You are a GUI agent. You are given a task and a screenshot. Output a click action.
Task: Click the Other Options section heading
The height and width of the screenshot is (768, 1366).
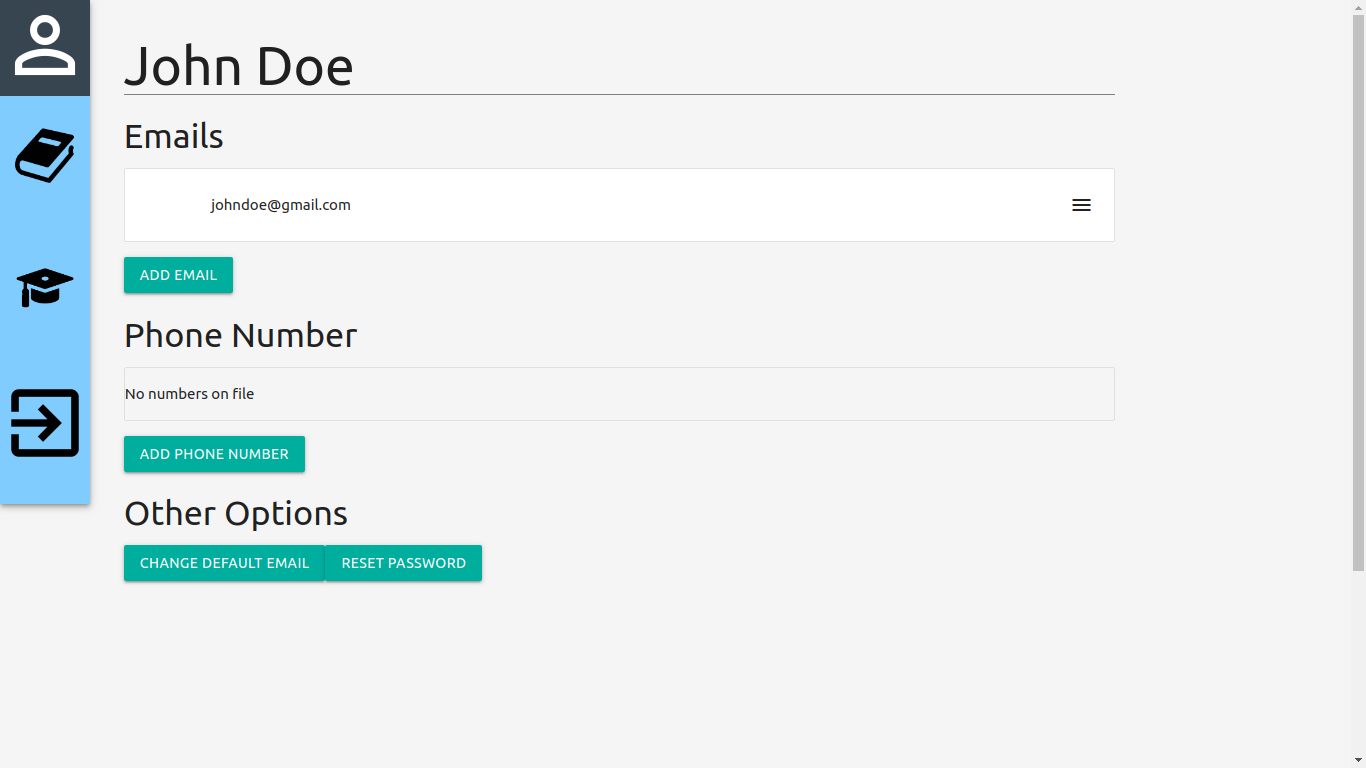click(x=236, y=513)
